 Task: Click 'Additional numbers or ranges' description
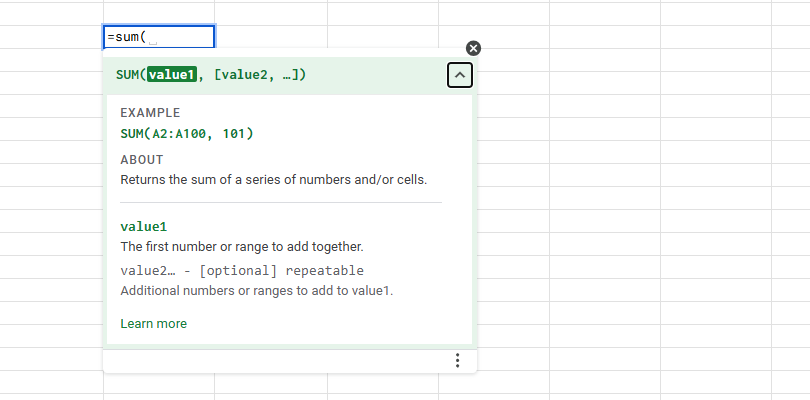(x=257, y=290)
